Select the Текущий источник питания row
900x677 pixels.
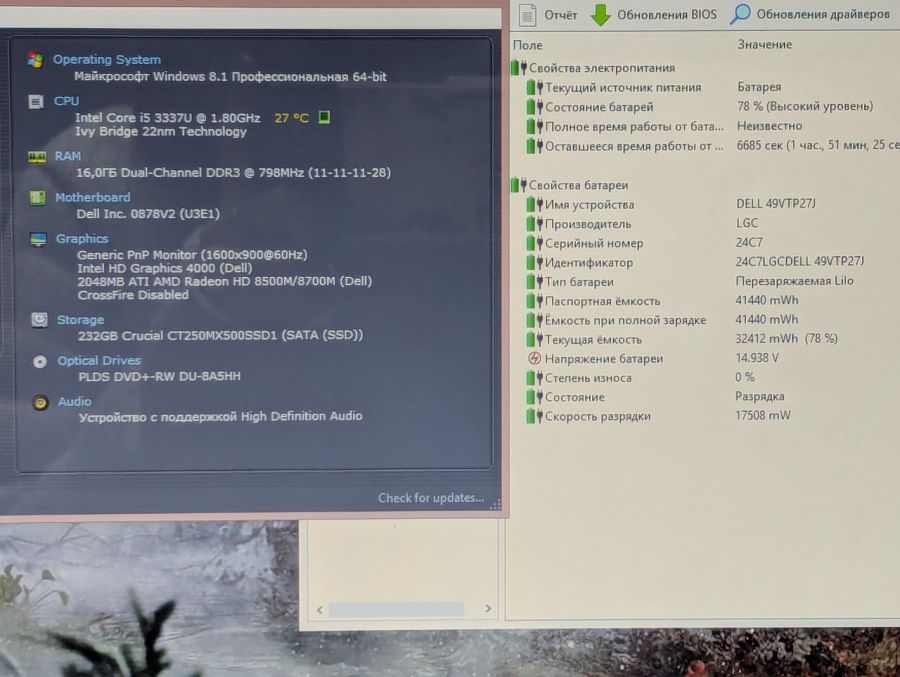pyautogui.click(x=712, y=87)
